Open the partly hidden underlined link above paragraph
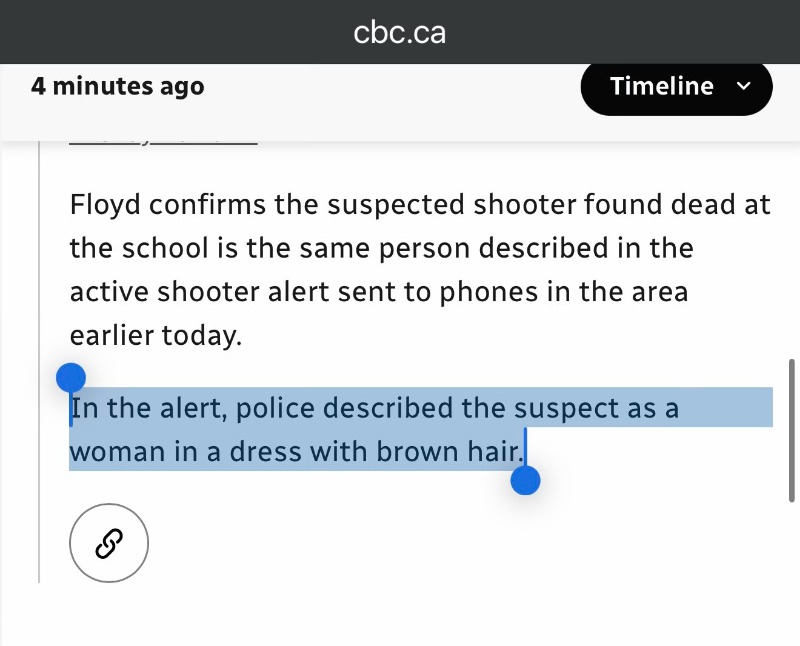The width and height of the screenshot is (800, 646). pyautogui.click(x=163, y=142)
